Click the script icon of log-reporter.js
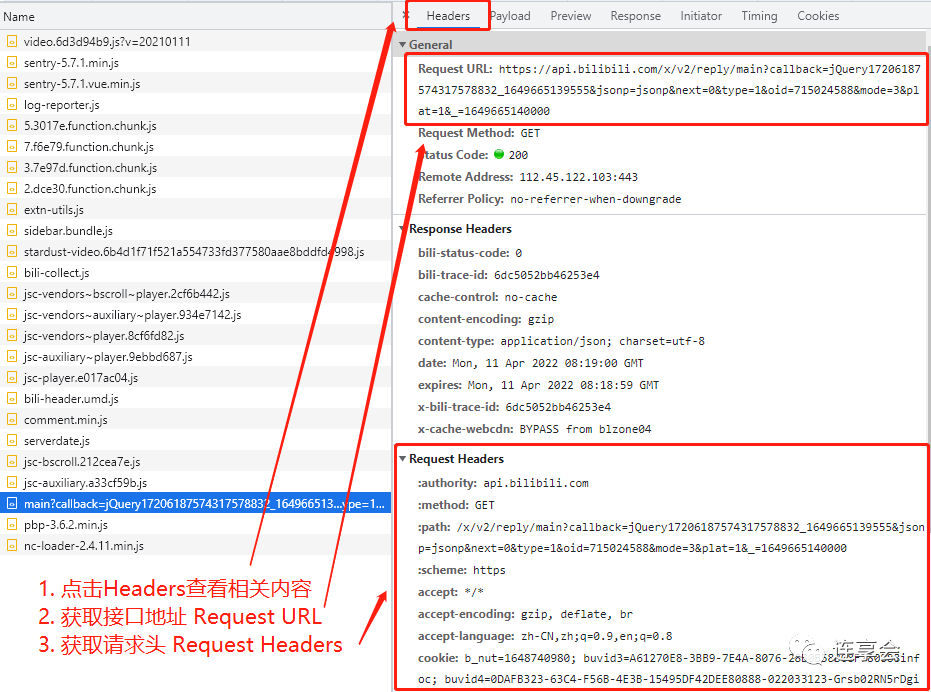This screenshot has width=931, height=692. pyautogui.click(x=11, y=105)
